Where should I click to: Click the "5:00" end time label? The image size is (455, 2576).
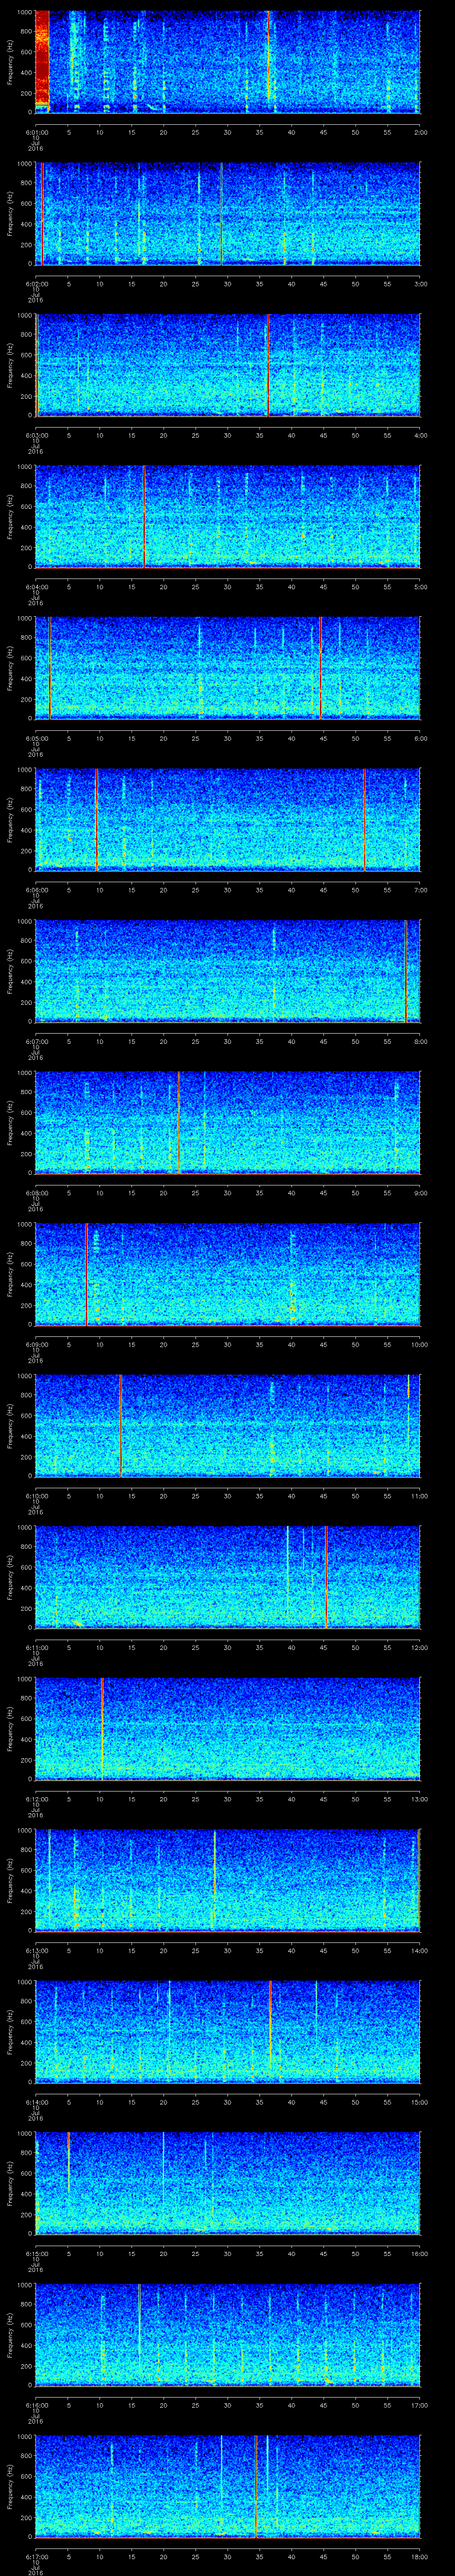[x=420, y=586]
